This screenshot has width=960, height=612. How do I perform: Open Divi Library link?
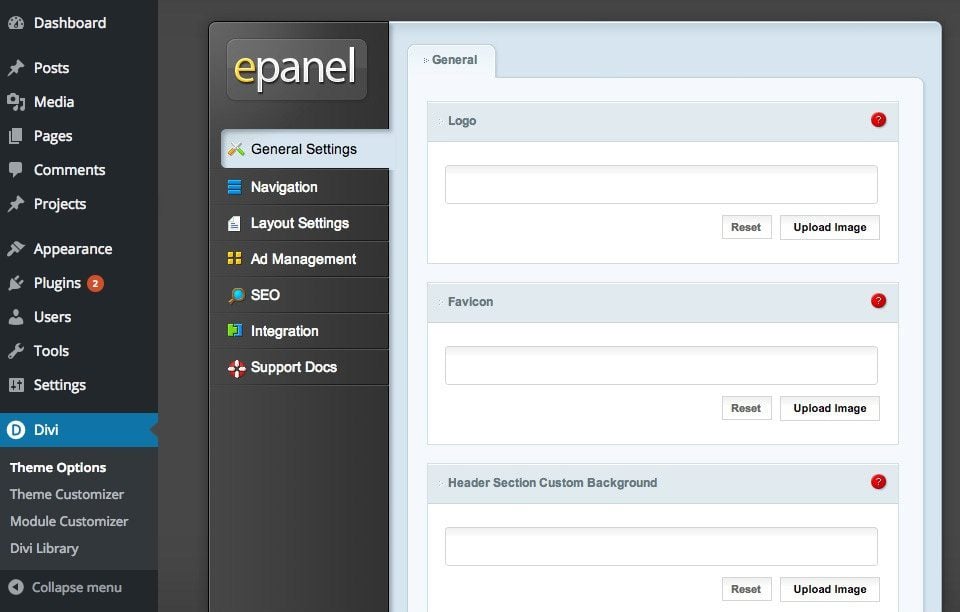44,548
